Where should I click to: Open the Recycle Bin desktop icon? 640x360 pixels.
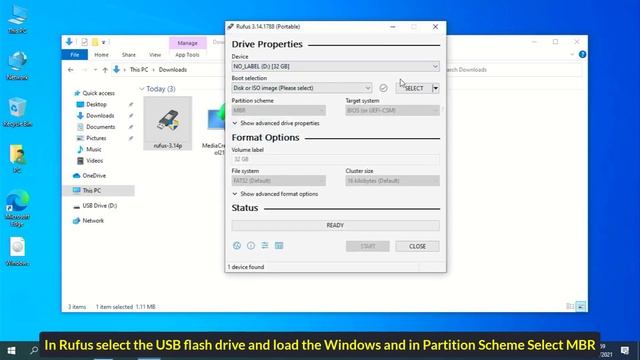pyautogui.click(x=17, y=112)
